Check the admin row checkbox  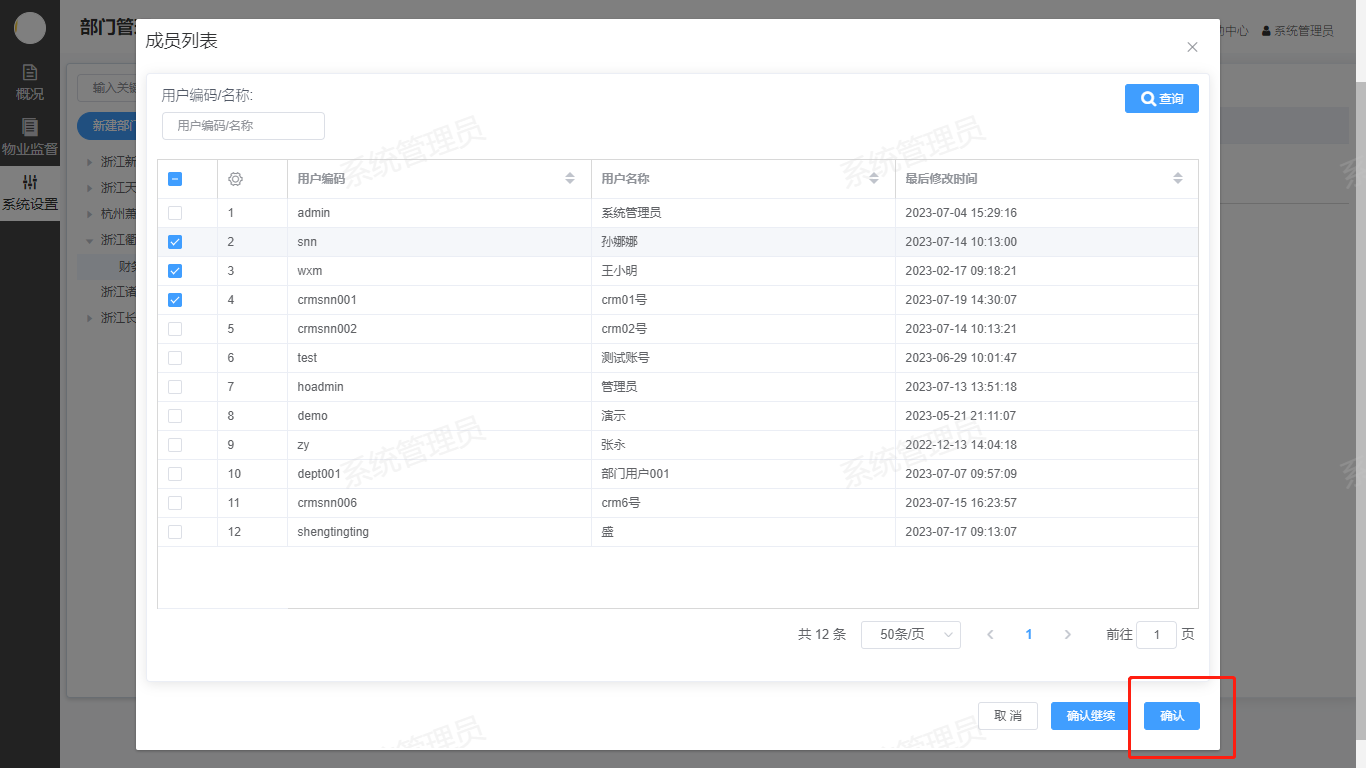[x=175, y=213]
